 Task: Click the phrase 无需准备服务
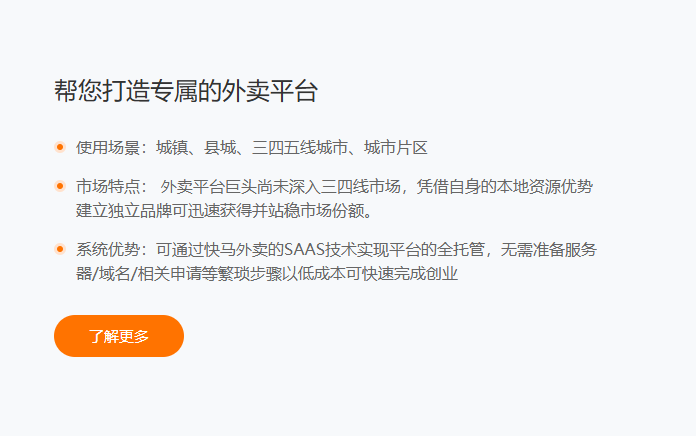point(549,250)
